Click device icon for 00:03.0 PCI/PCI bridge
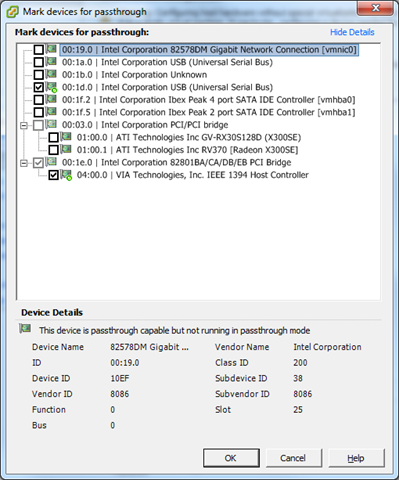The height and width of the screenshot is (480, 399). 51,125
